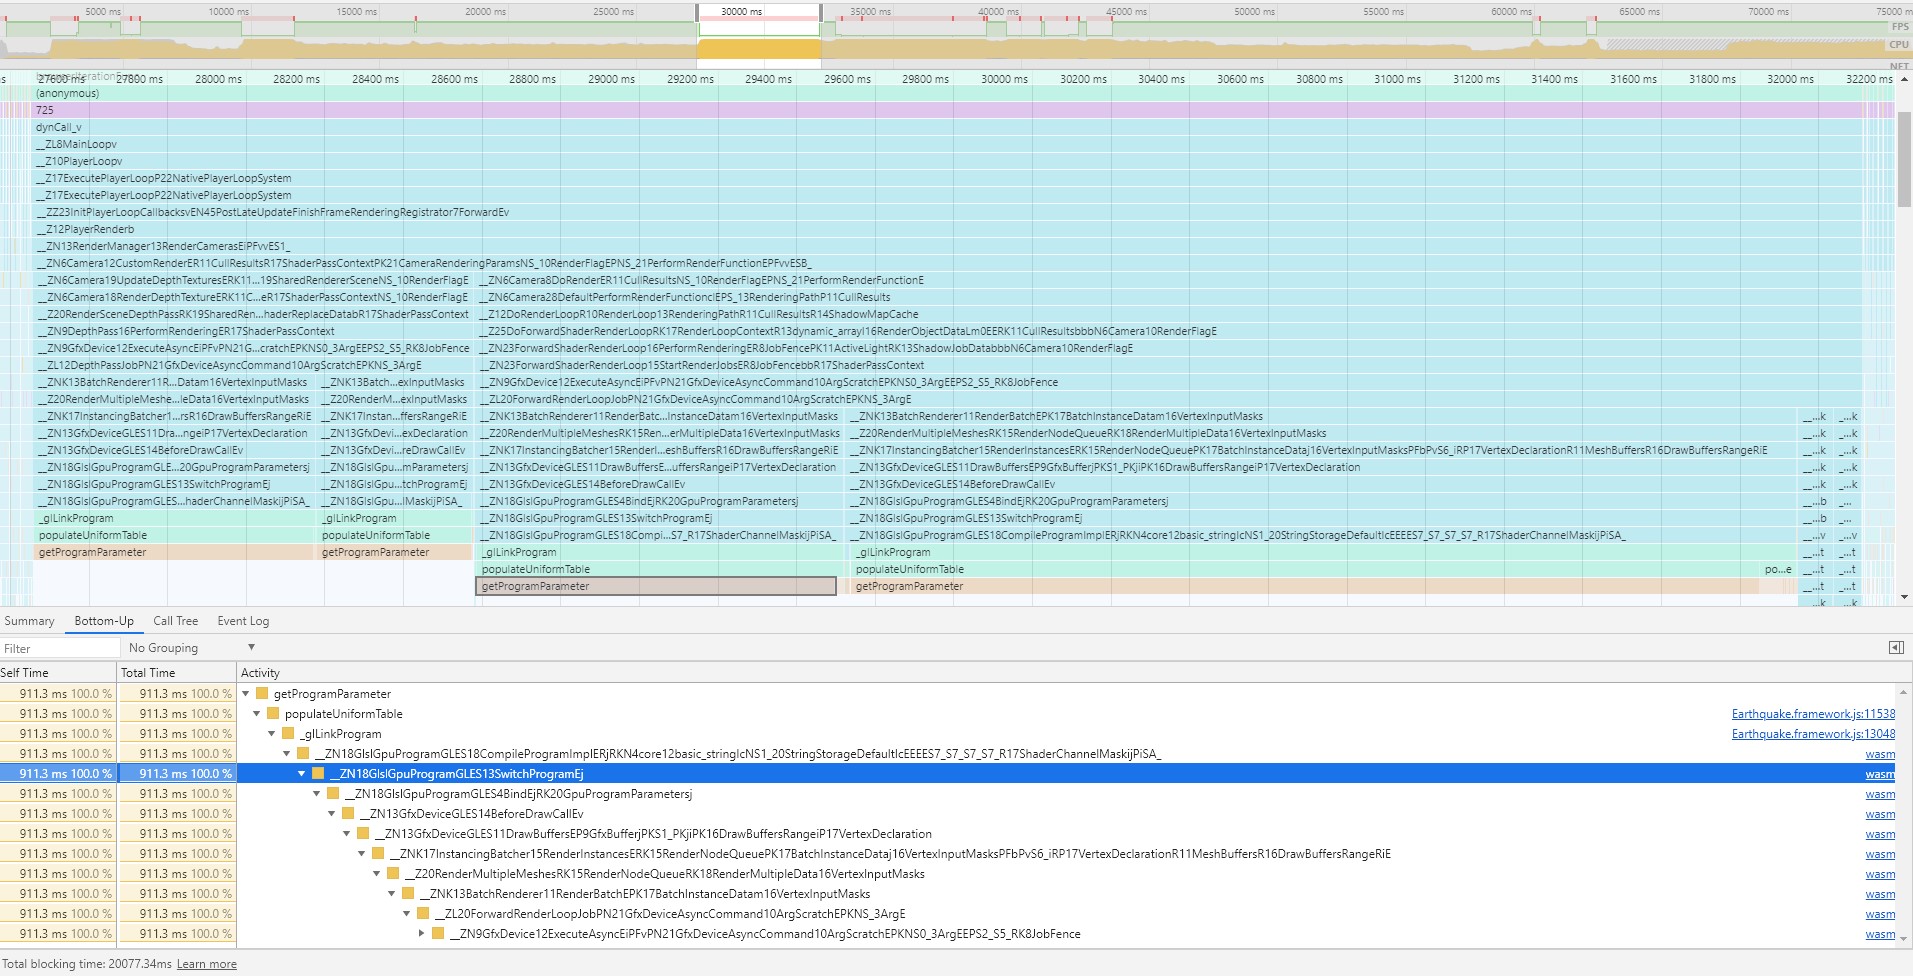Collapse the CompileProgramImpl tree row arrow
The image size is (1913, 976).
[286, 754]
